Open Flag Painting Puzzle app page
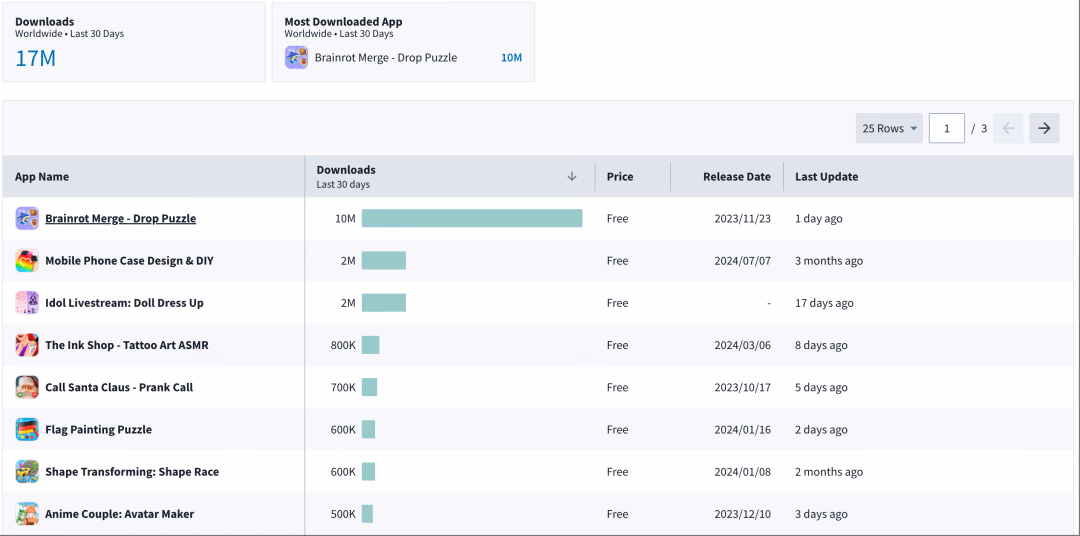This screenshot has width=1080, height=536. tap(98, 430)
